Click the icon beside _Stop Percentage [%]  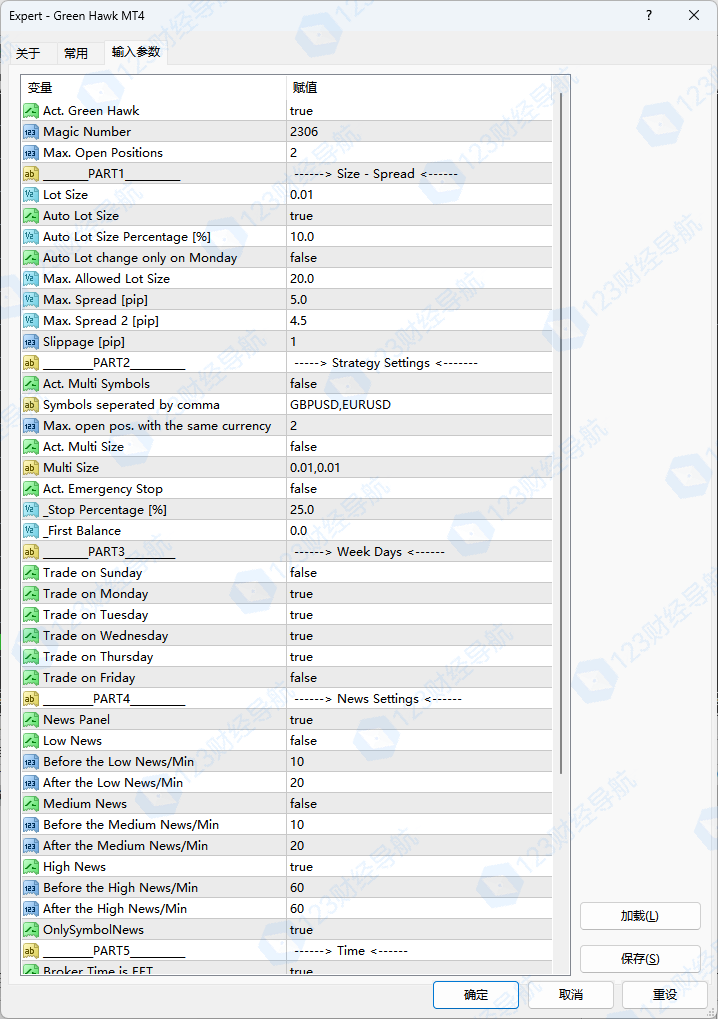pyautogui.click(x=31, y=510)
